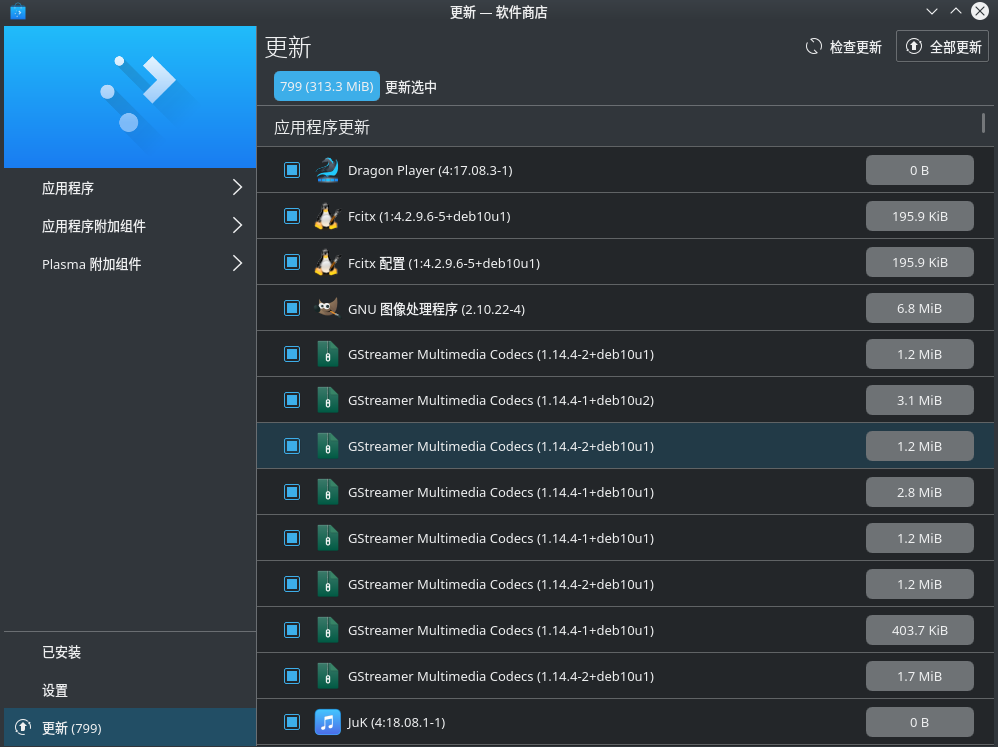
Task: Click the refresh icon beside 检查更新
Action: coord(814,47)
